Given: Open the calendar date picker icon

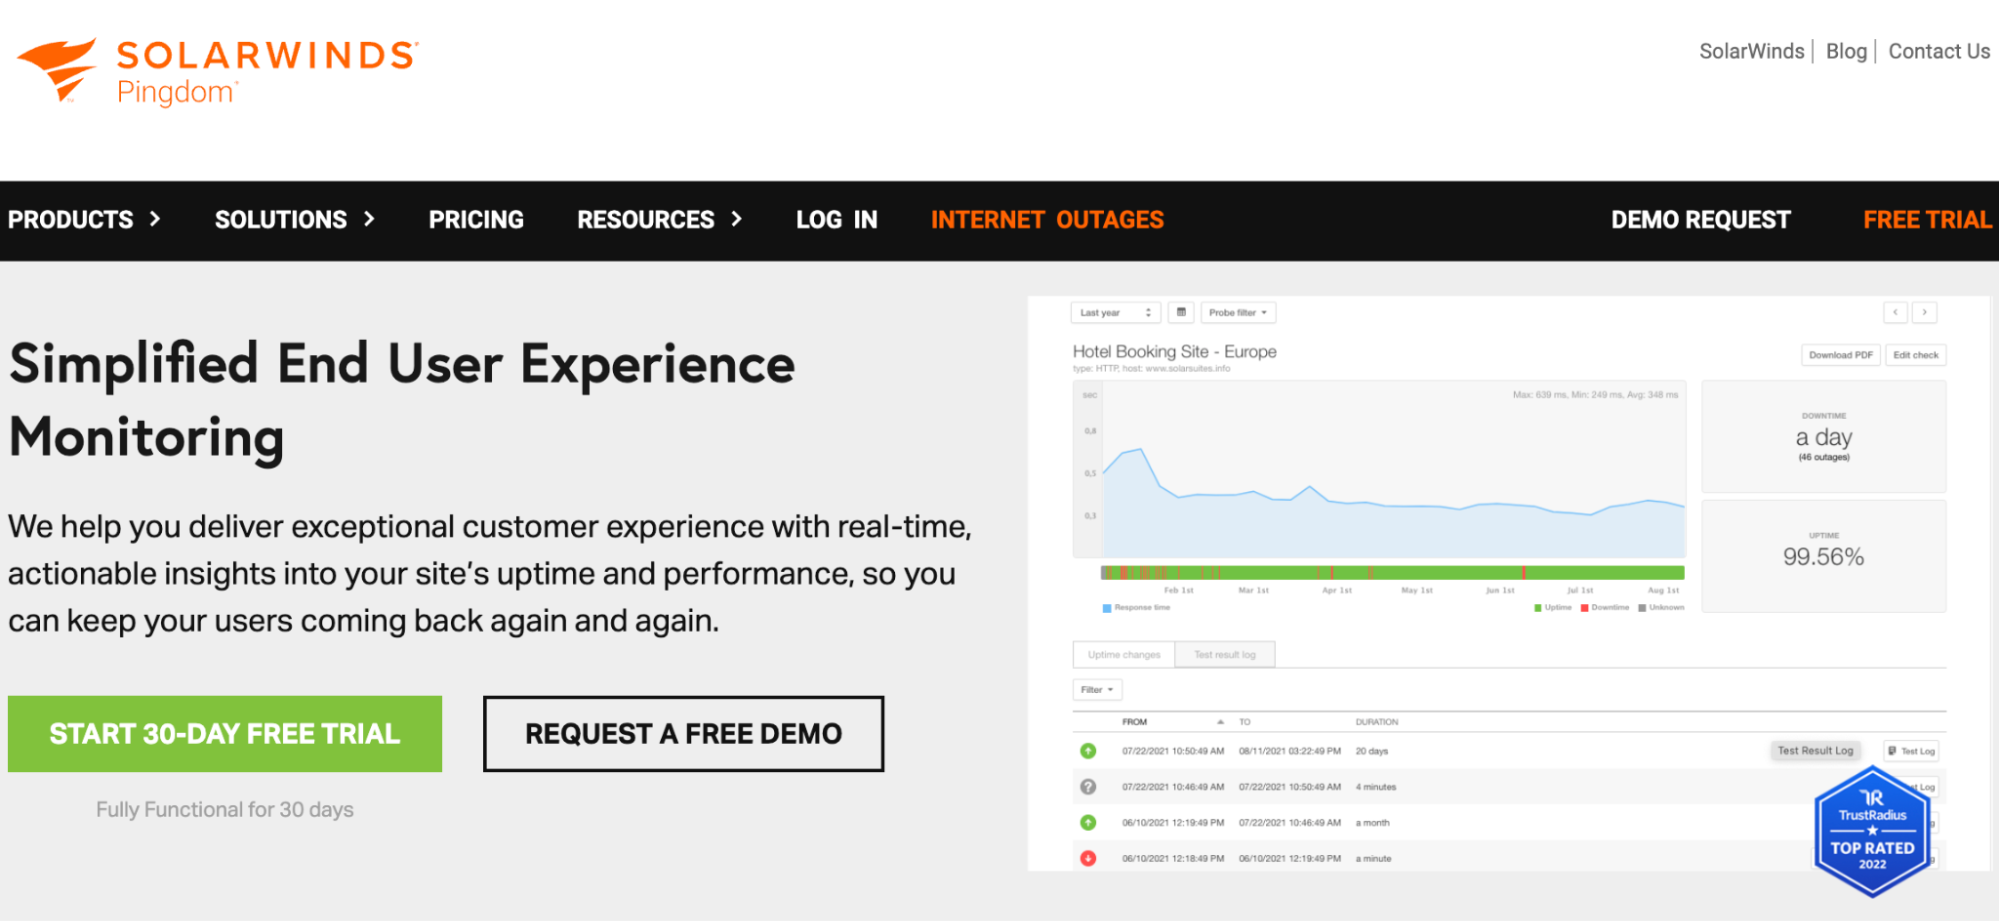Looking at the screenshot, I should point(1181,313).
